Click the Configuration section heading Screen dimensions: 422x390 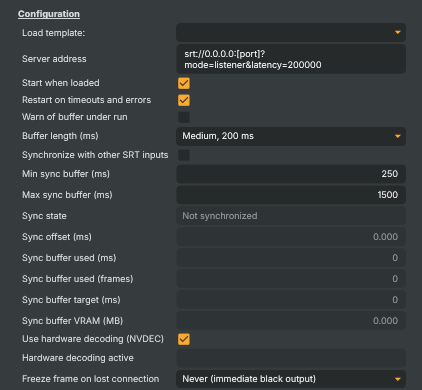pos(49,14)
